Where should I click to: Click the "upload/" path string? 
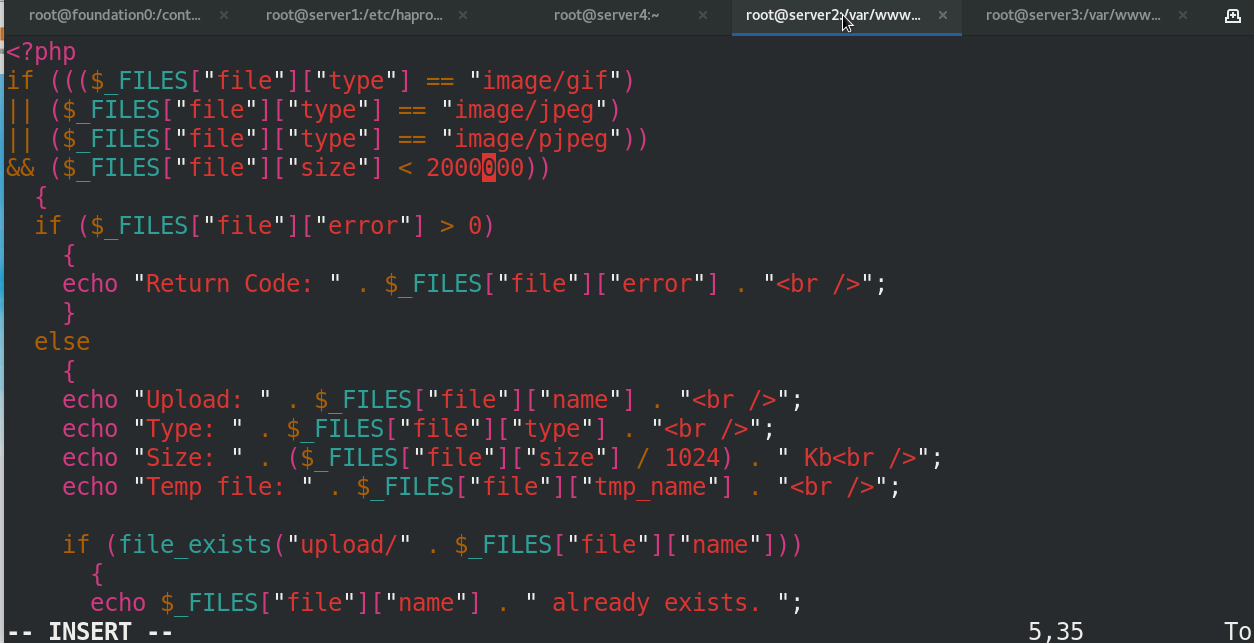click(349, 545)
